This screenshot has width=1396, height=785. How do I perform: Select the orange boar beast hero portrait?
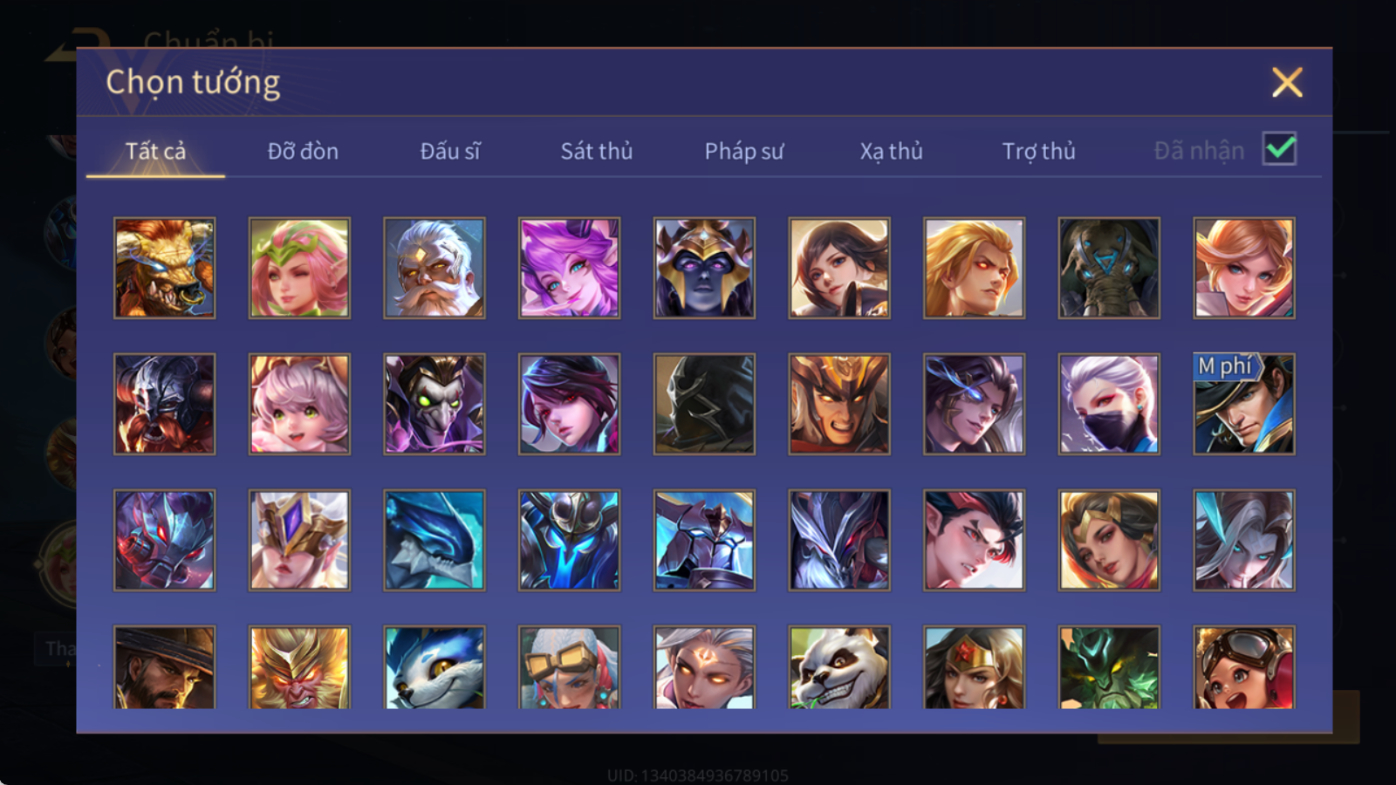(164, 268)
